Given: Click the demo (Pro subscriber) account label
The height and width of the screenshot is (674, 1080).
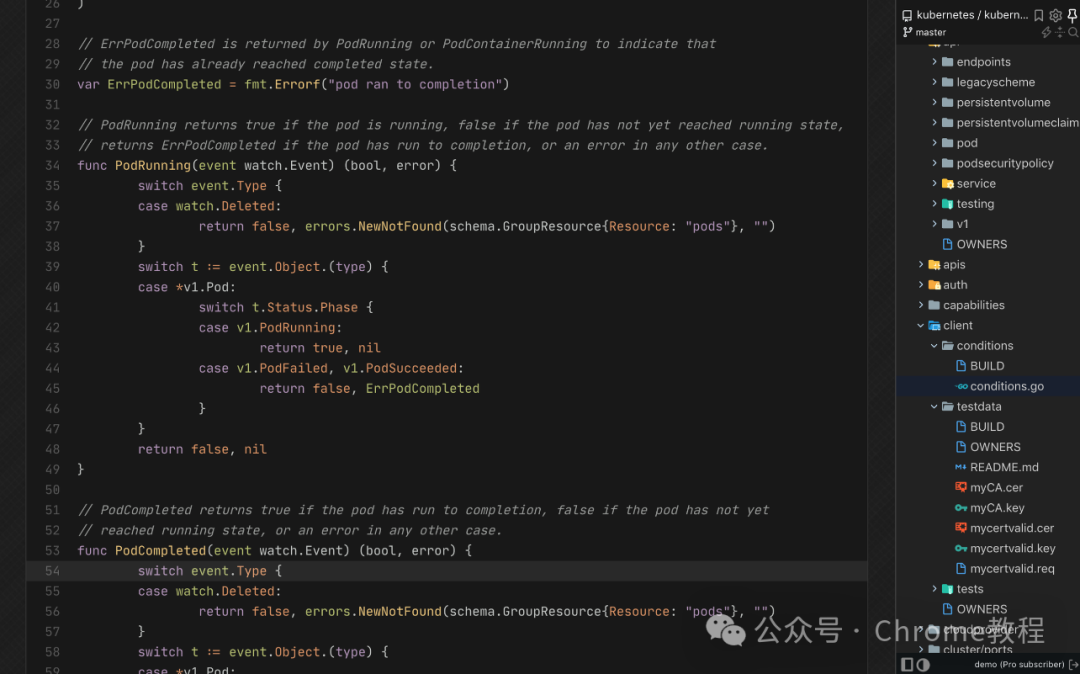Looking at the screenshot, I should [1019, 664].
